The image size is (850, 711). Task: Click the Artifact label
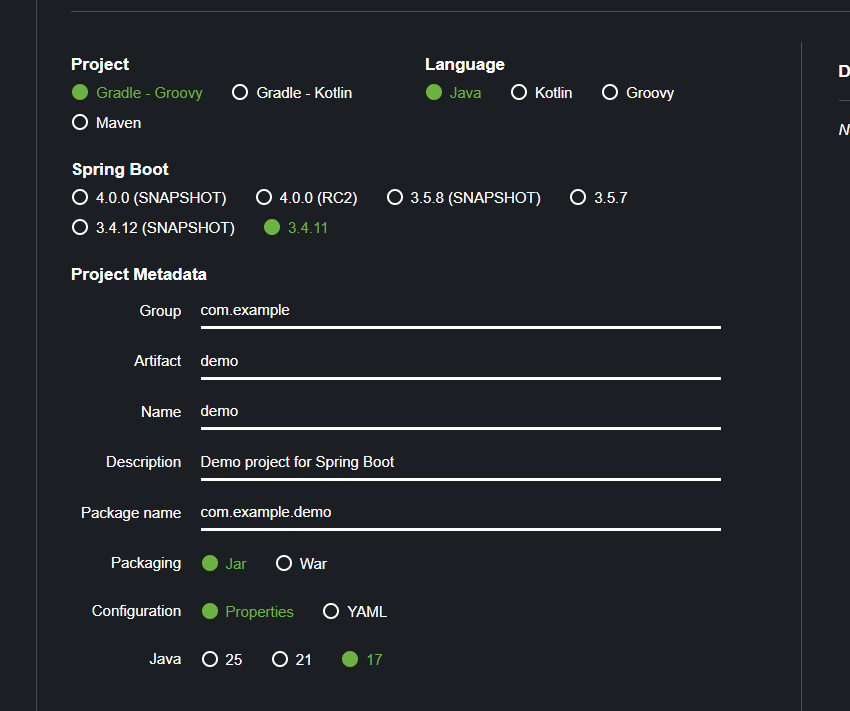click(x=158, y=361)
